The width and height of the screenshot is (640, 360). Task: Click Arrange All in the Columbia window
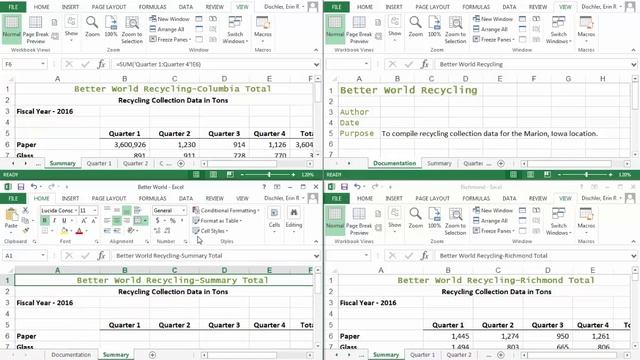click(x=167, y=29)
